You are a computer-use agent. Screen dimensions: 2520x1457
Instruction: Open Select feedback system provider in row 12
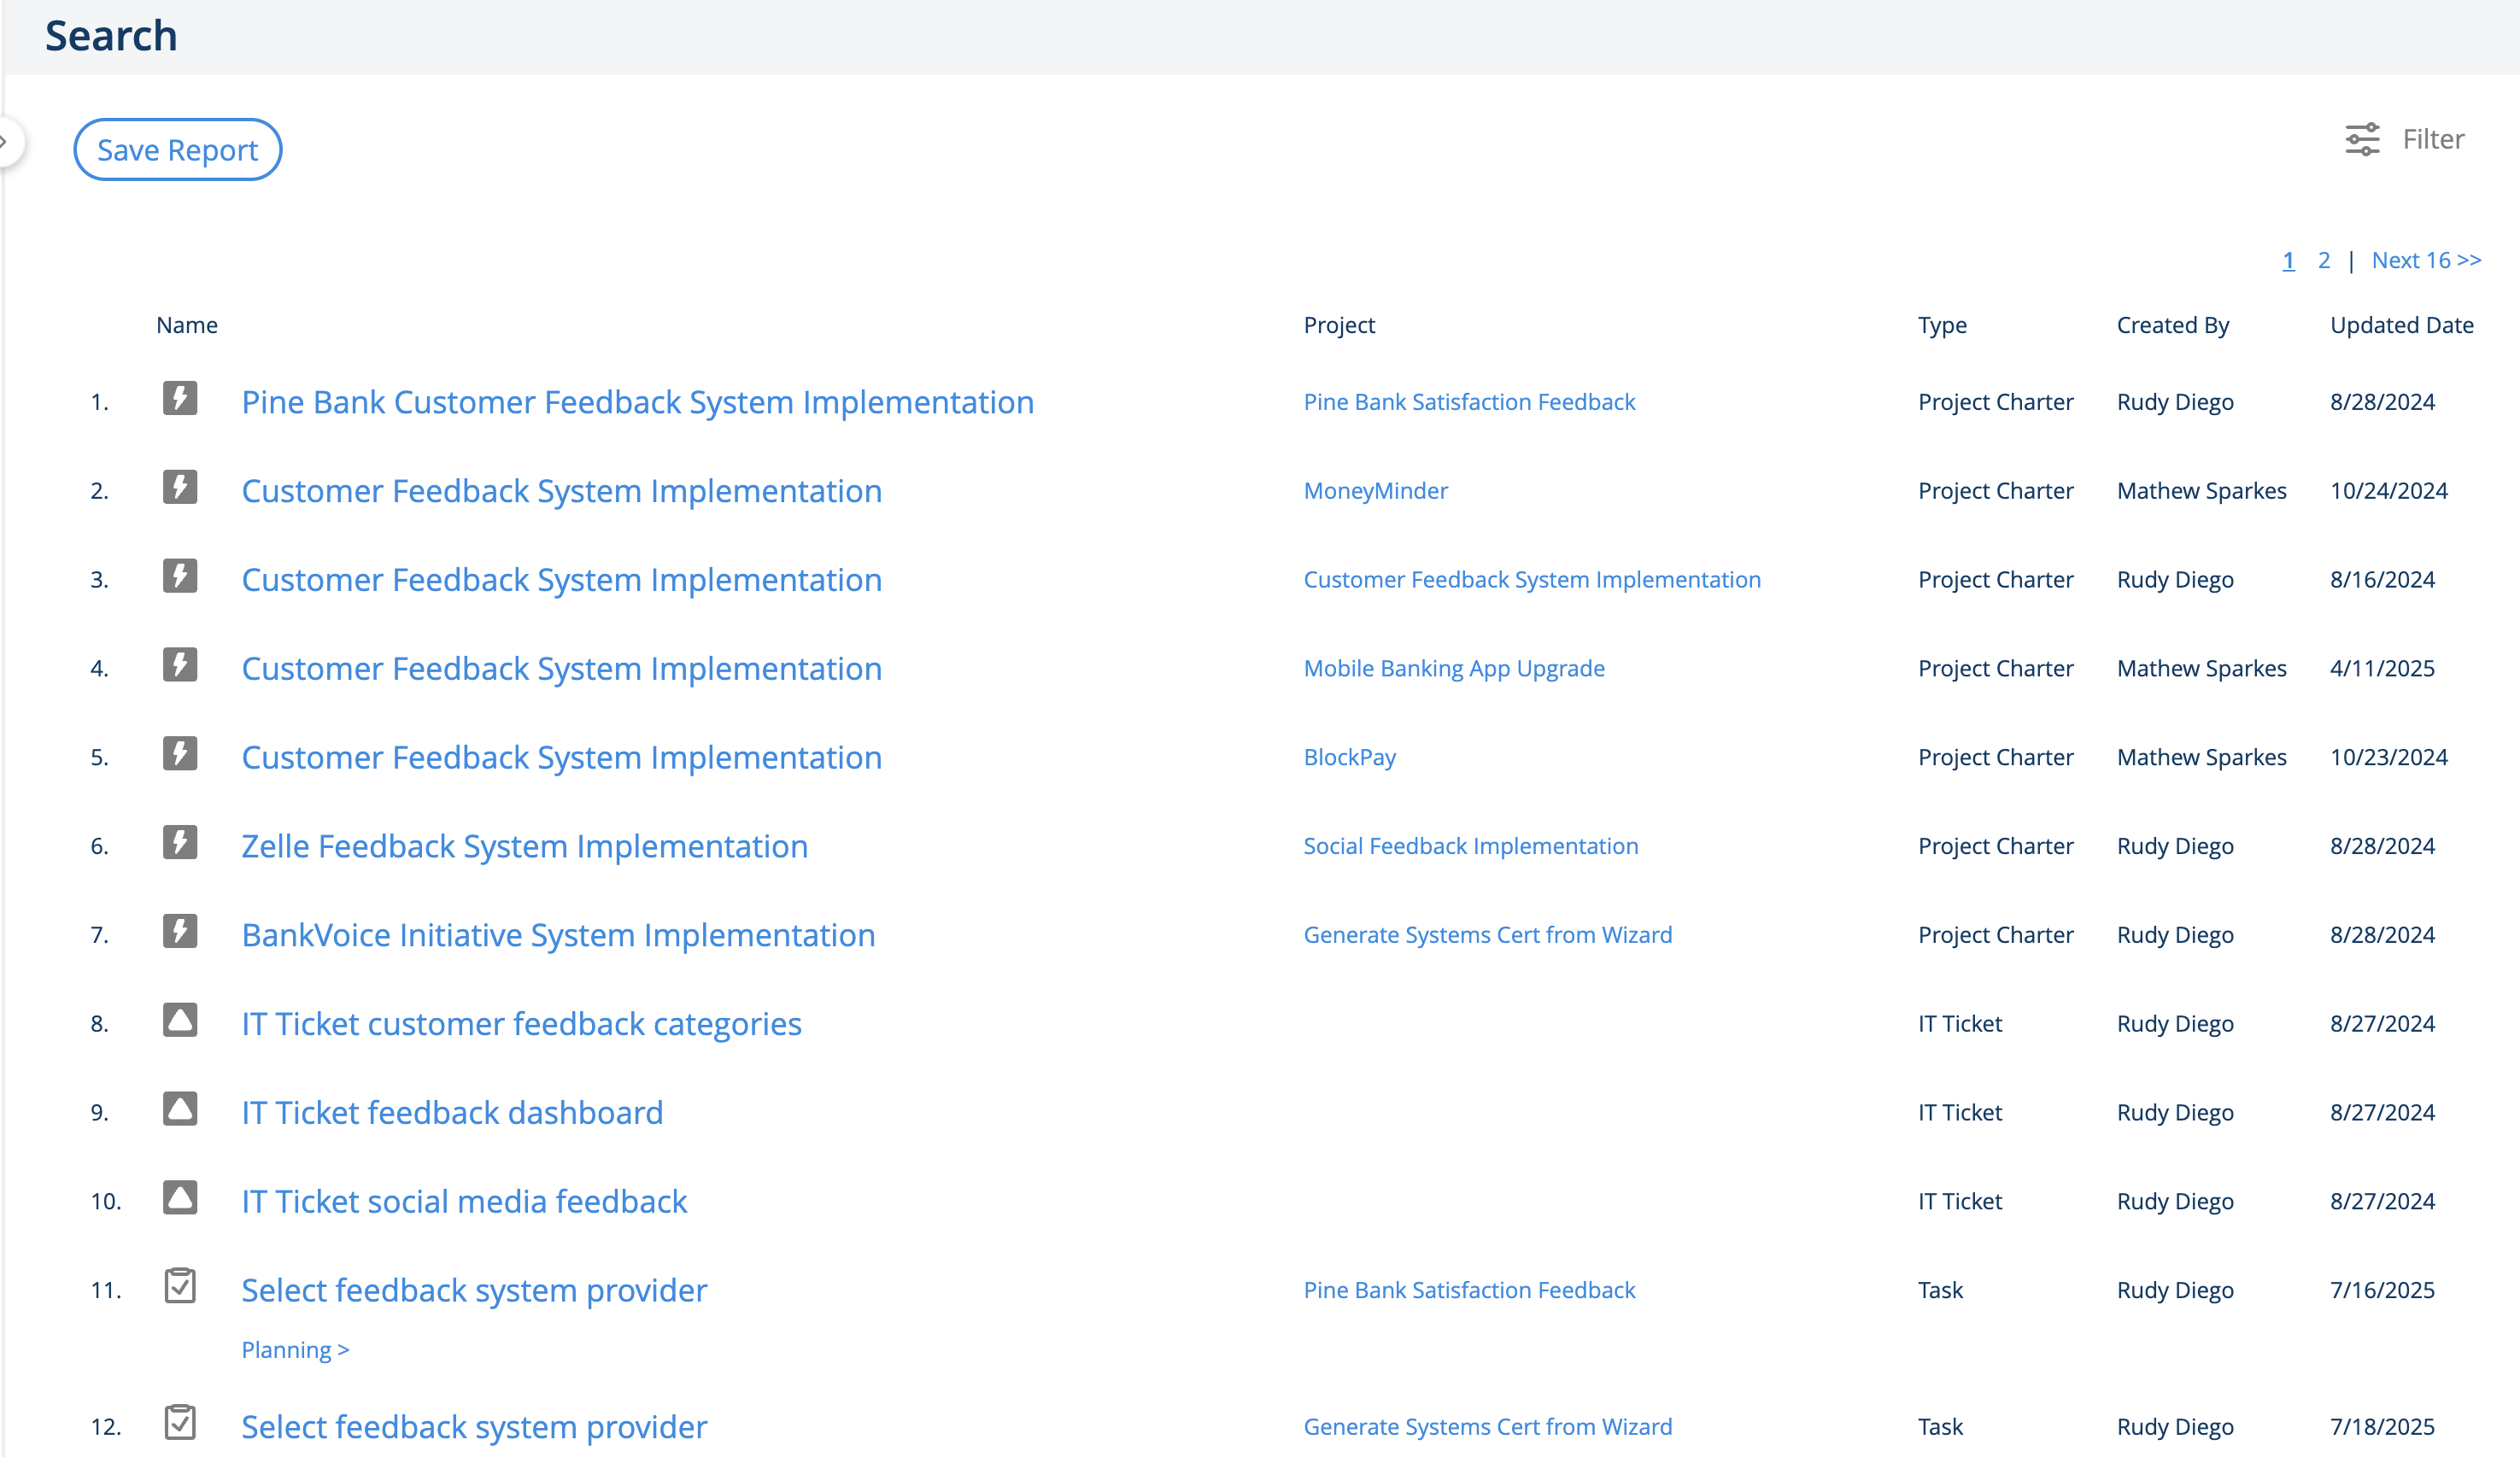(474, 1427)
